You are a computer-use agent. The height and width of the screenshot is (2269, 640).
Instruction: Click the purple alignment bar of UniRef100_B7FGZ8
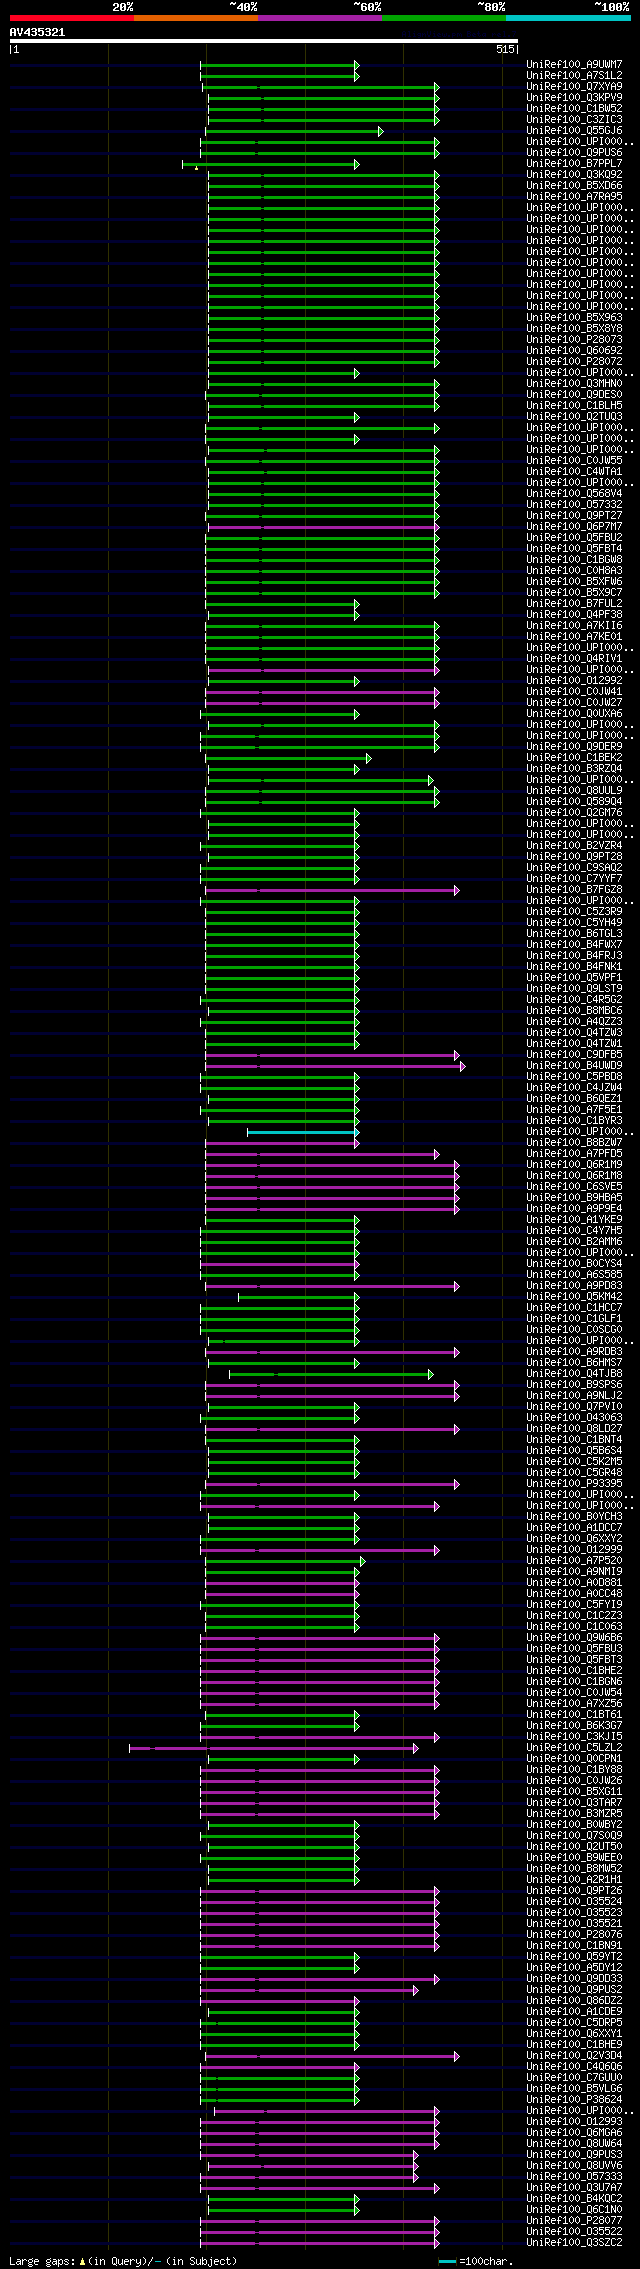point(332,890)
